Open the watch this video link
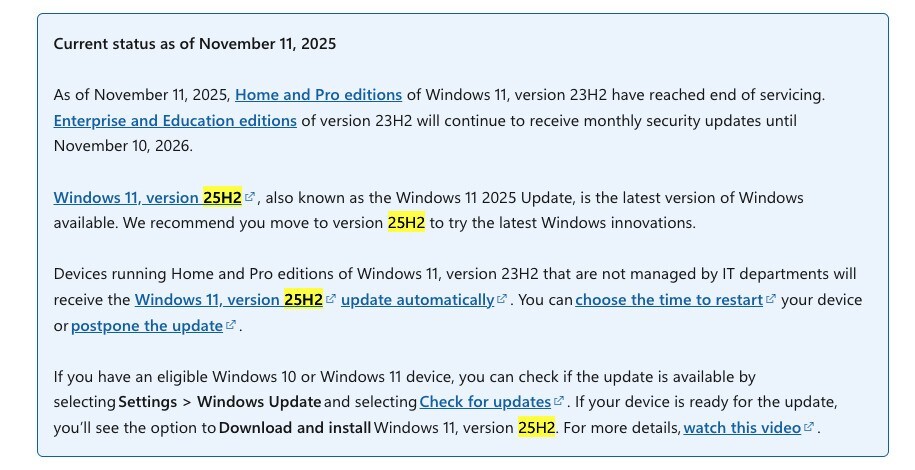 pos(742,428)
